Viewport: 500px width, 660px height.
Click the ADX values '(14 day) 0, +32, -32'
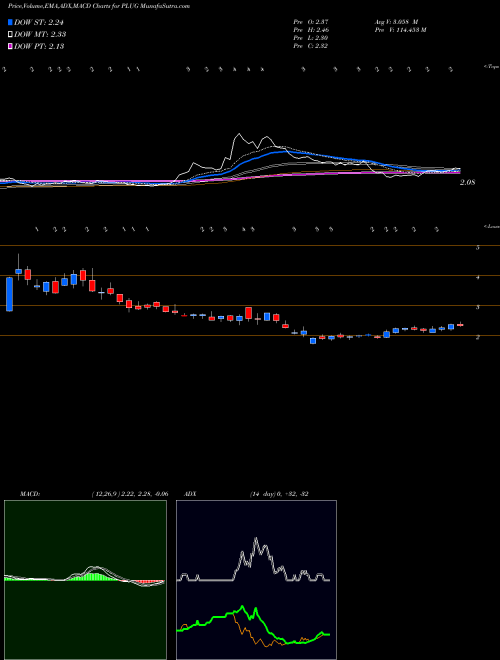[278, 494]
